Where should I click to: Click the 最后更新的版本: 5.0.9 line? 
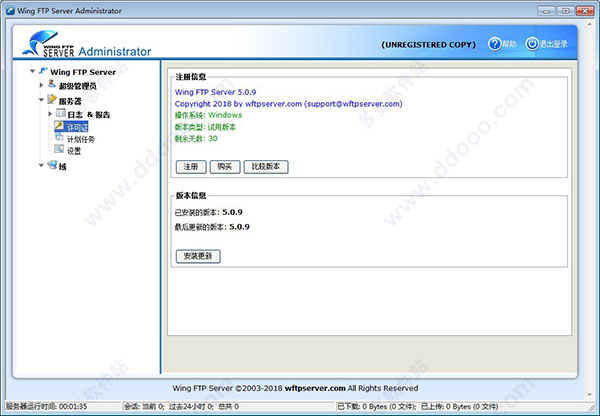coord(212,227)
